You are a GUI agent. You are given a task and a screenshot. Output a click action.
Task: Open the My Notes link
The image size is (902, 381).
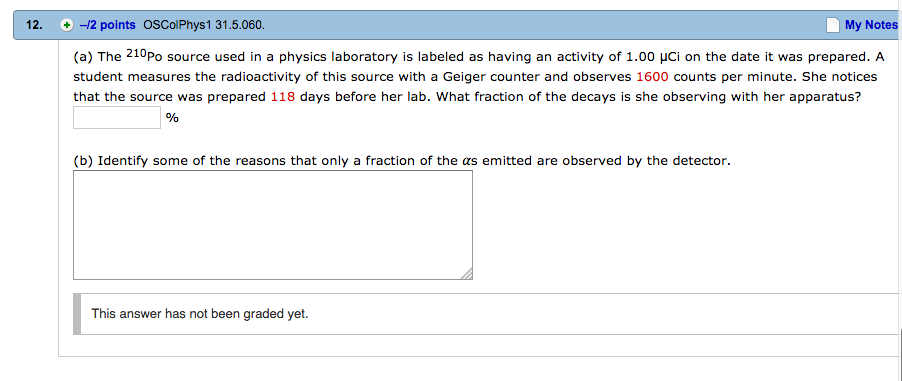[x=871, y=25]
